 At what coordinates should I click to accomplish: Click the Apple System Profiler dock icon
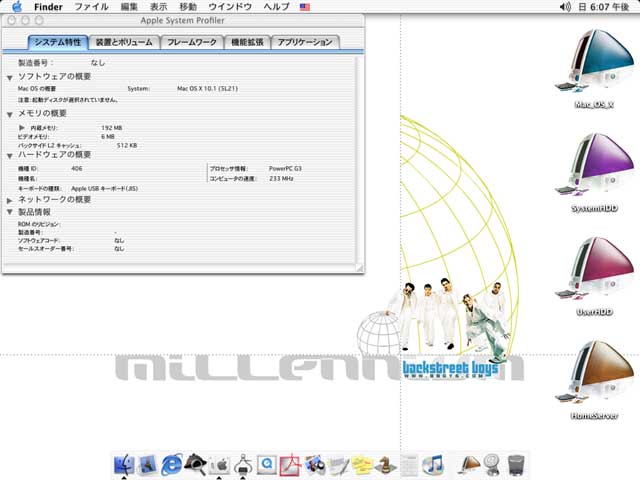(x=243, y=464)
